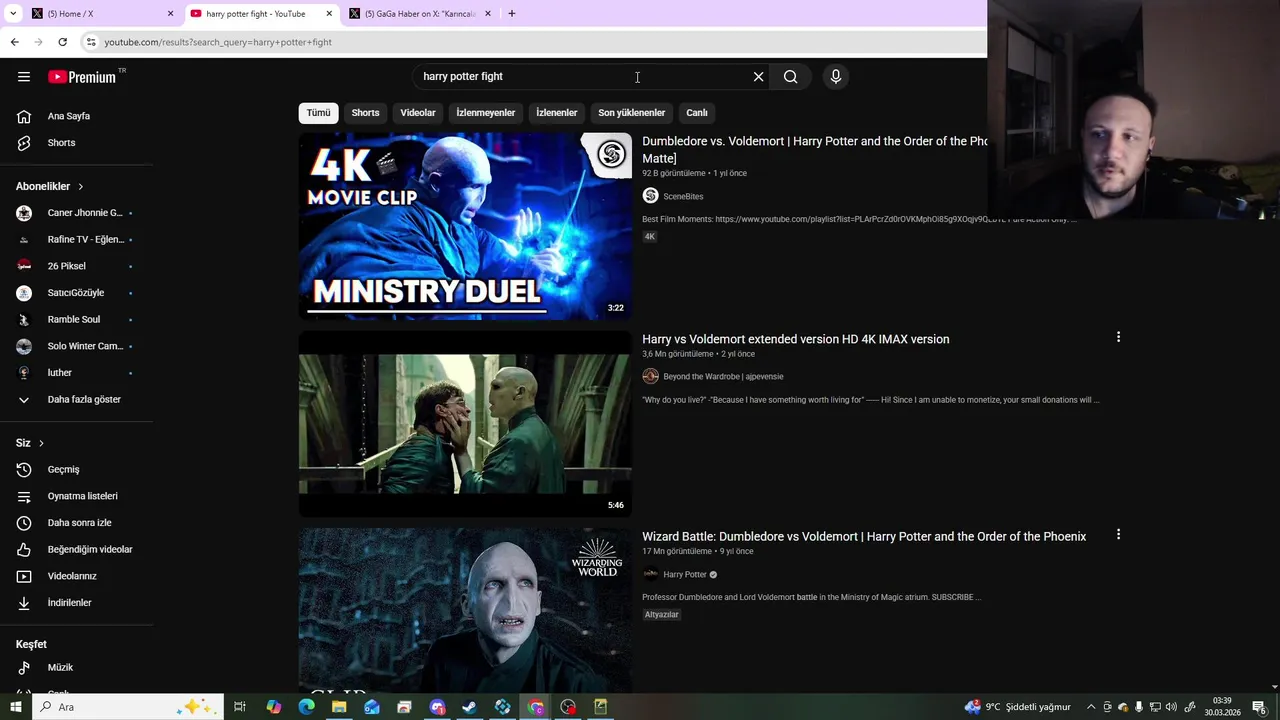Close the harry potter fight YouTube tab
1280x720 pixels.
click(329, 14)
